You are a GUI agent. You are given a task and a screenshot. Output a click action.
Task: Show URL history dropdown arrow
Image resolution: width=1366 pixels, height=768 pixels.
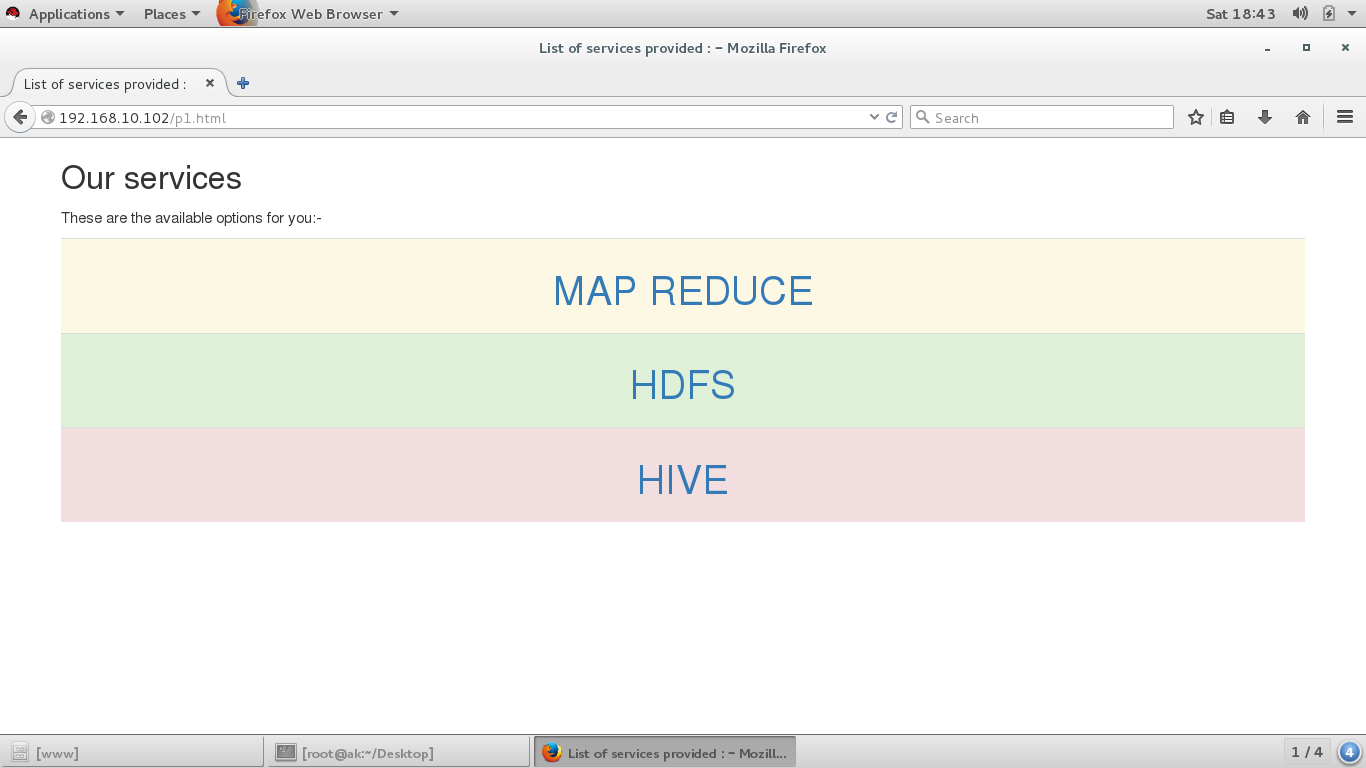(875, 117)
